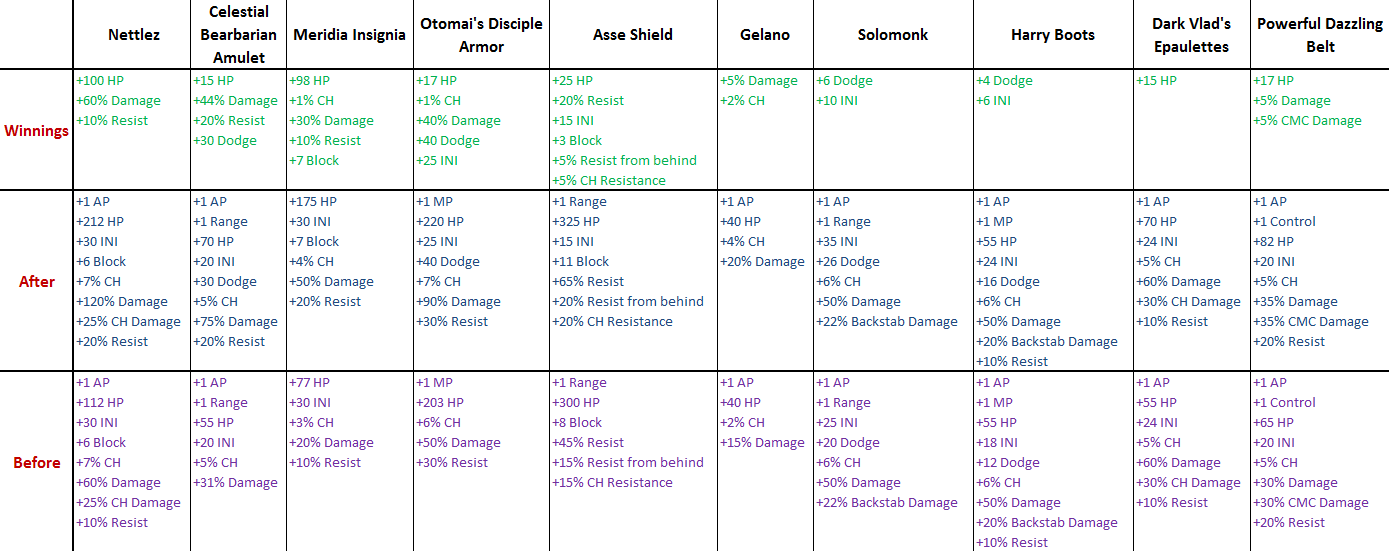Click the Powerful Dazzling Belt header
Viewport: 1389px width, 551px height.
point(1319,34)
